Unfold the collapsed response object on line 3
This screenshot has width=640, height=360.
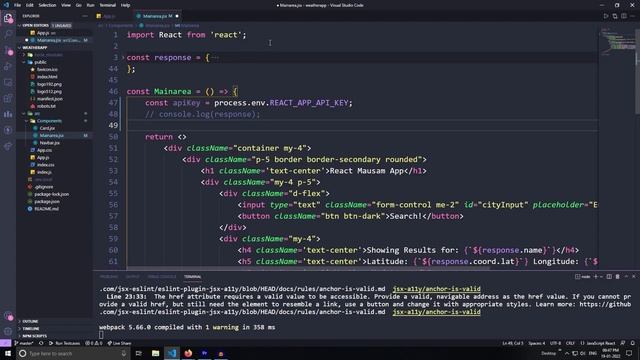(123, 58)
